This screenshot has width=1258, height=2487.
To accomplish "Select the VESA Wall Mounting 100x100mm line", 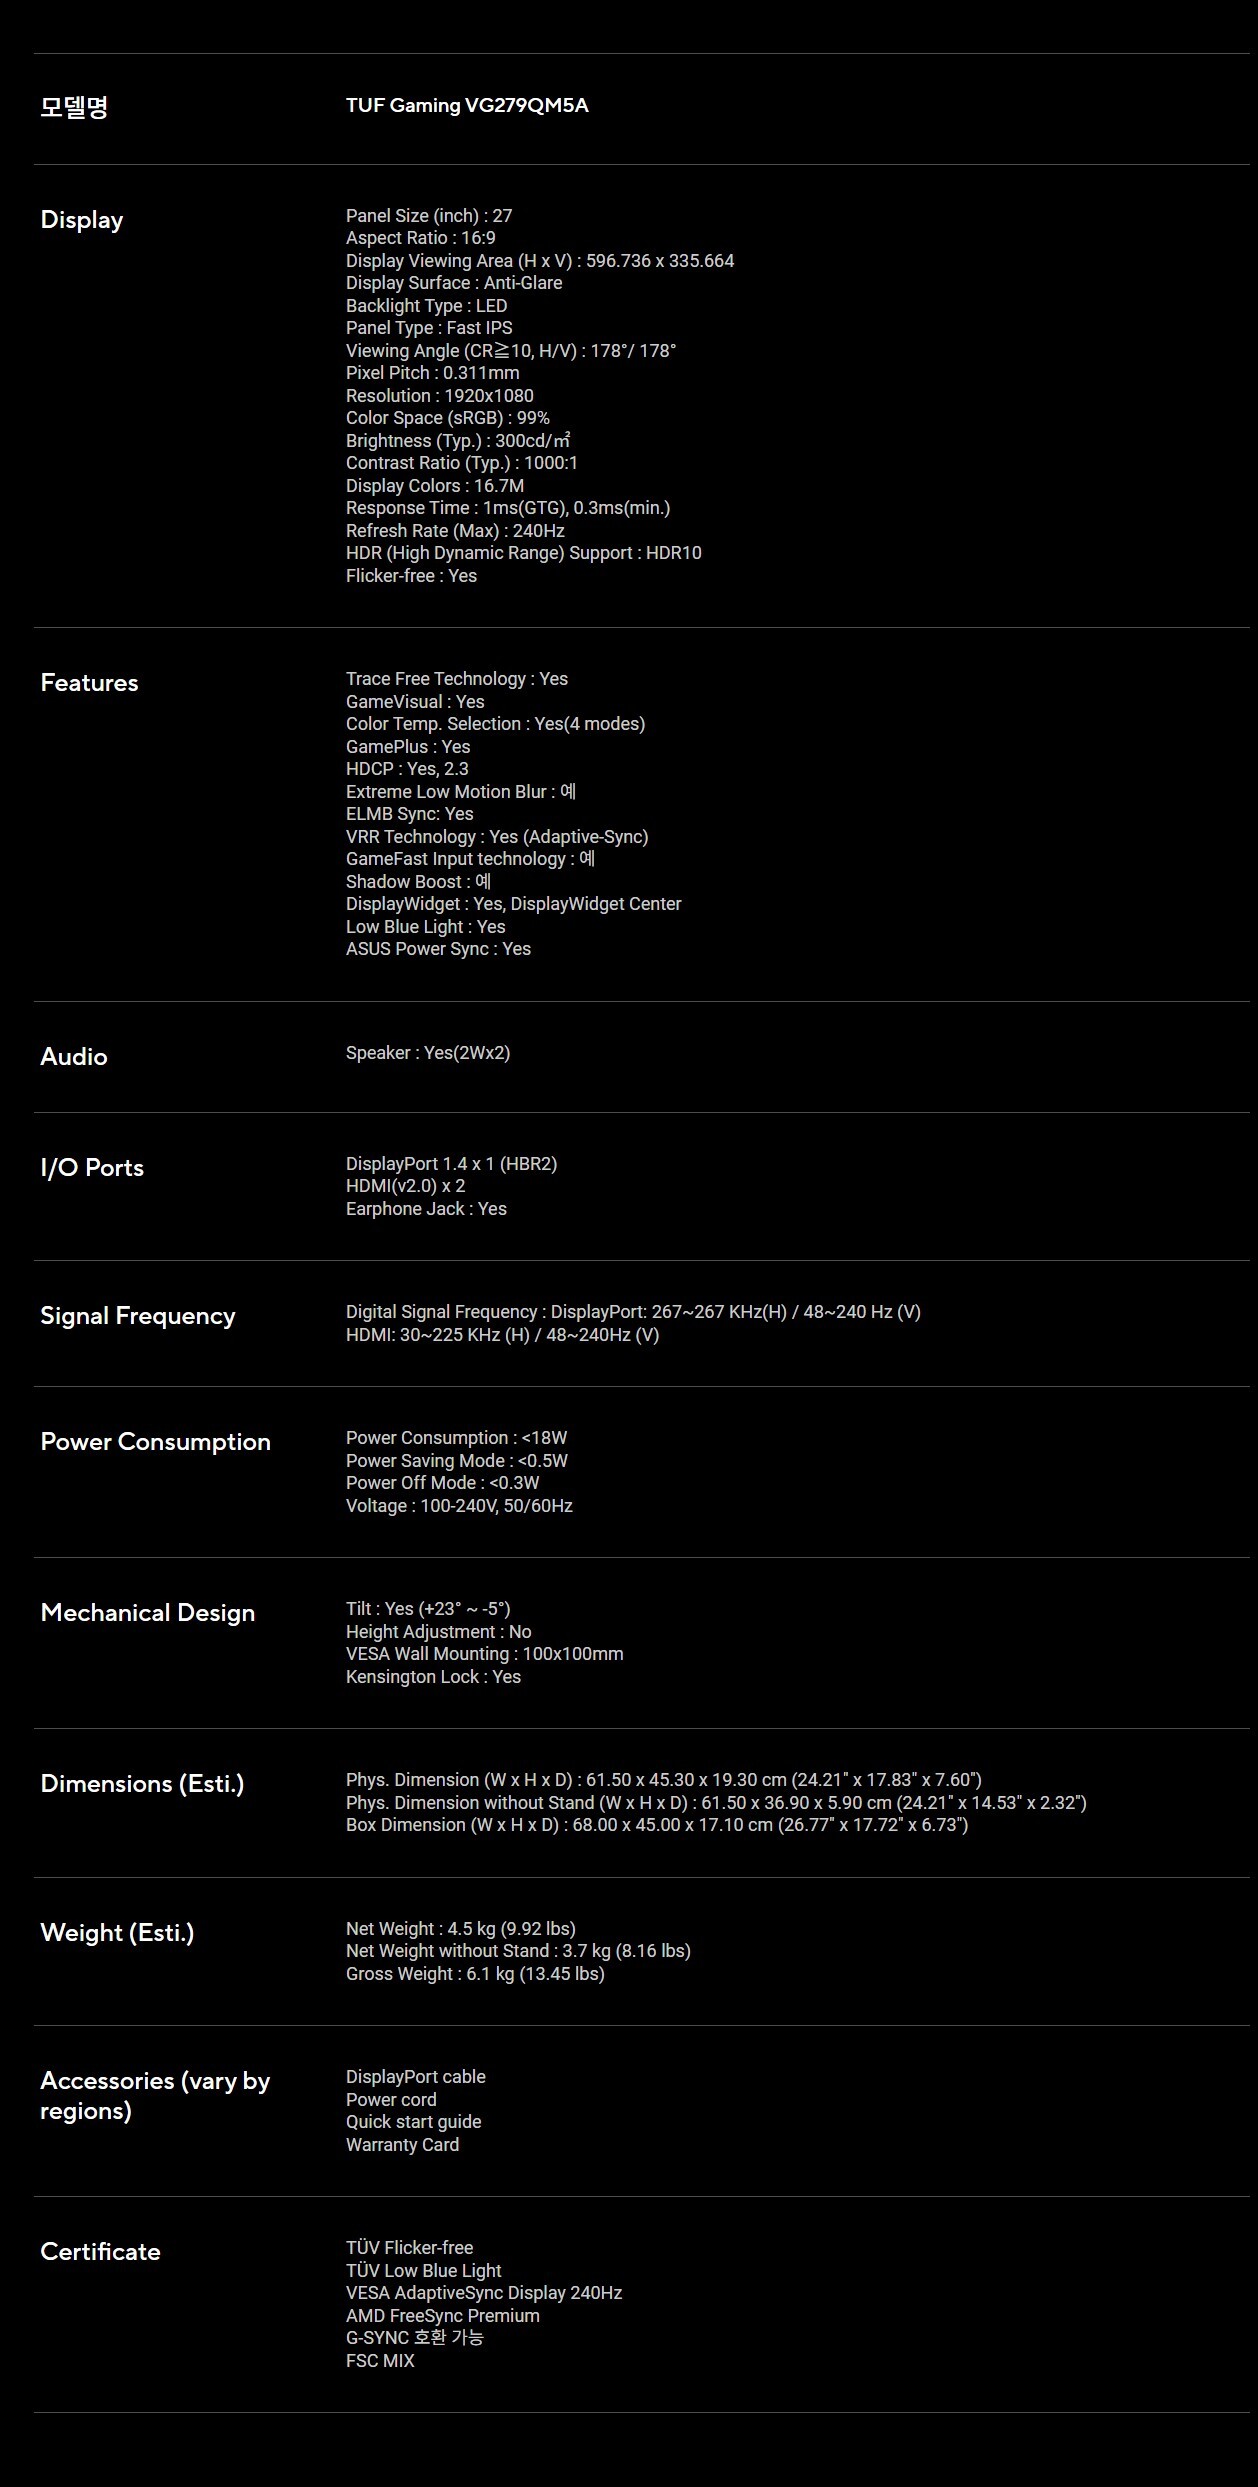I will pyautogui.click(x=485, y=1654).
